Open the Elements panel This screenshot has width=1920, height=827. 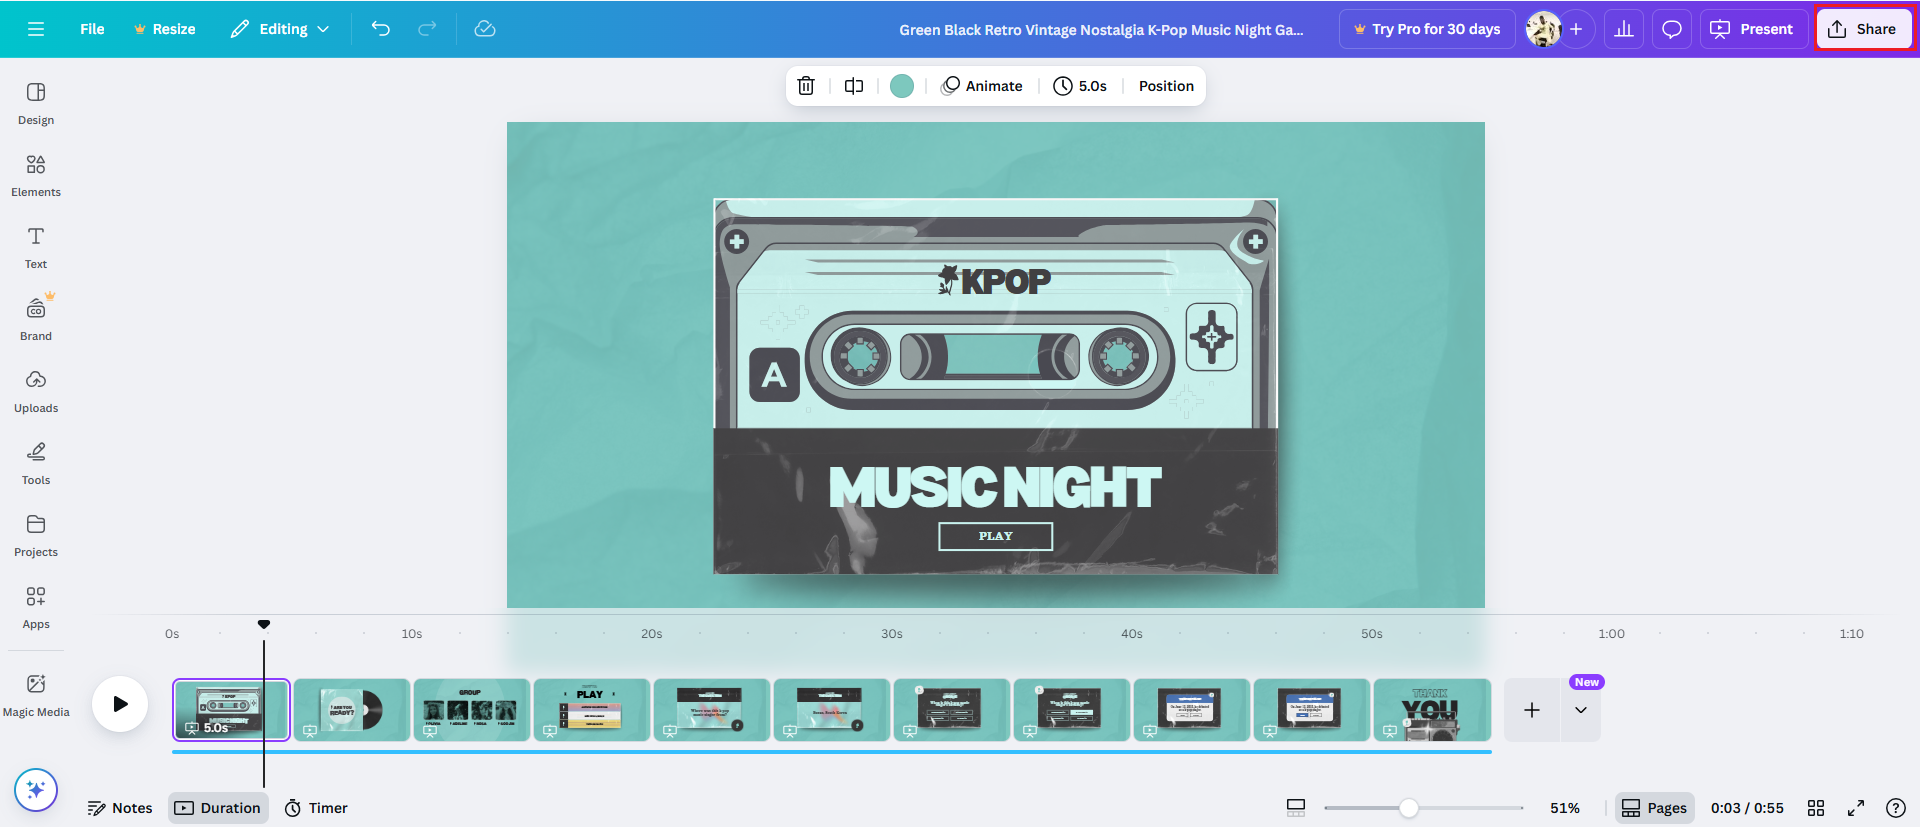[x=36, y=175]
